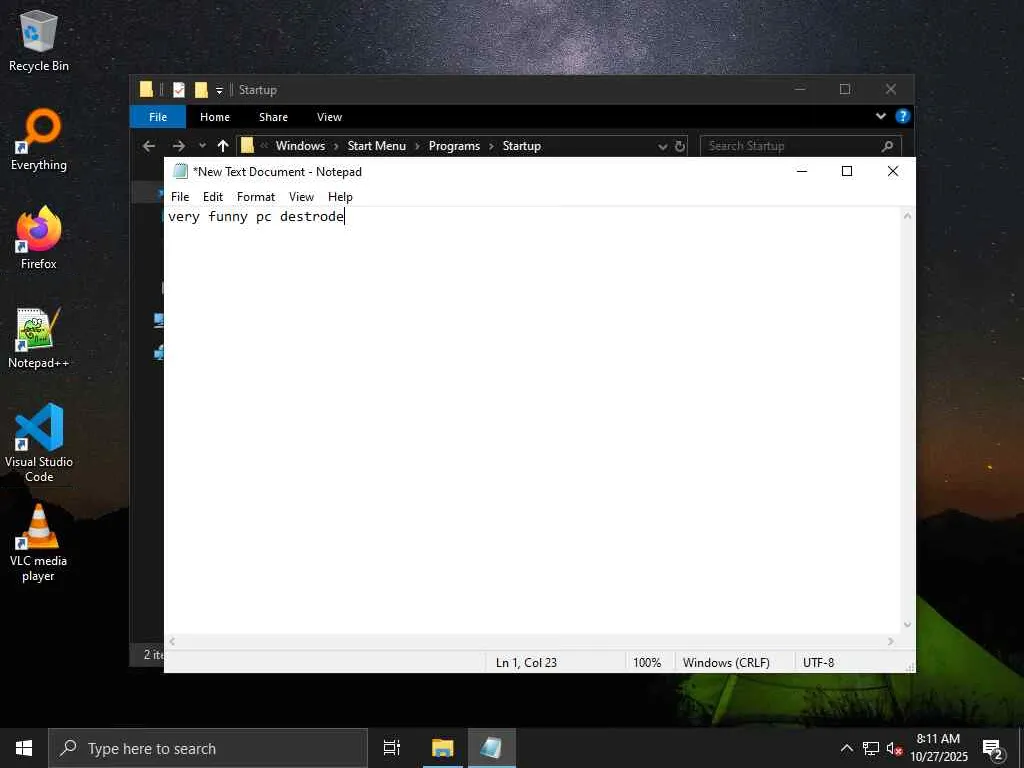Refresh the Startup folder view
Image resolution: width=1024 pixels, height=768 pixels.
[x=680, y=146]
